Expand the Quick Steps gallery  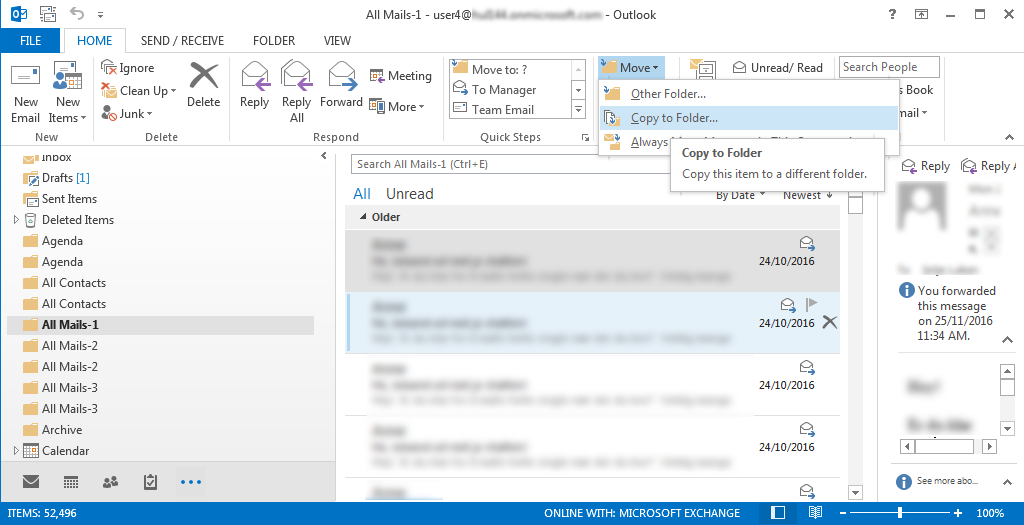[578, 110]
